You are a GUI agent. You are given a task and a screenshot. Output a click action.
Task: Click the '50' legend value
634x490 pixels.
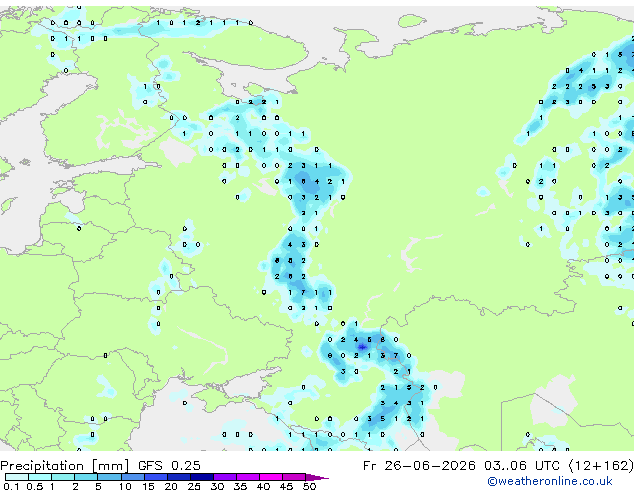pos(309,486)
